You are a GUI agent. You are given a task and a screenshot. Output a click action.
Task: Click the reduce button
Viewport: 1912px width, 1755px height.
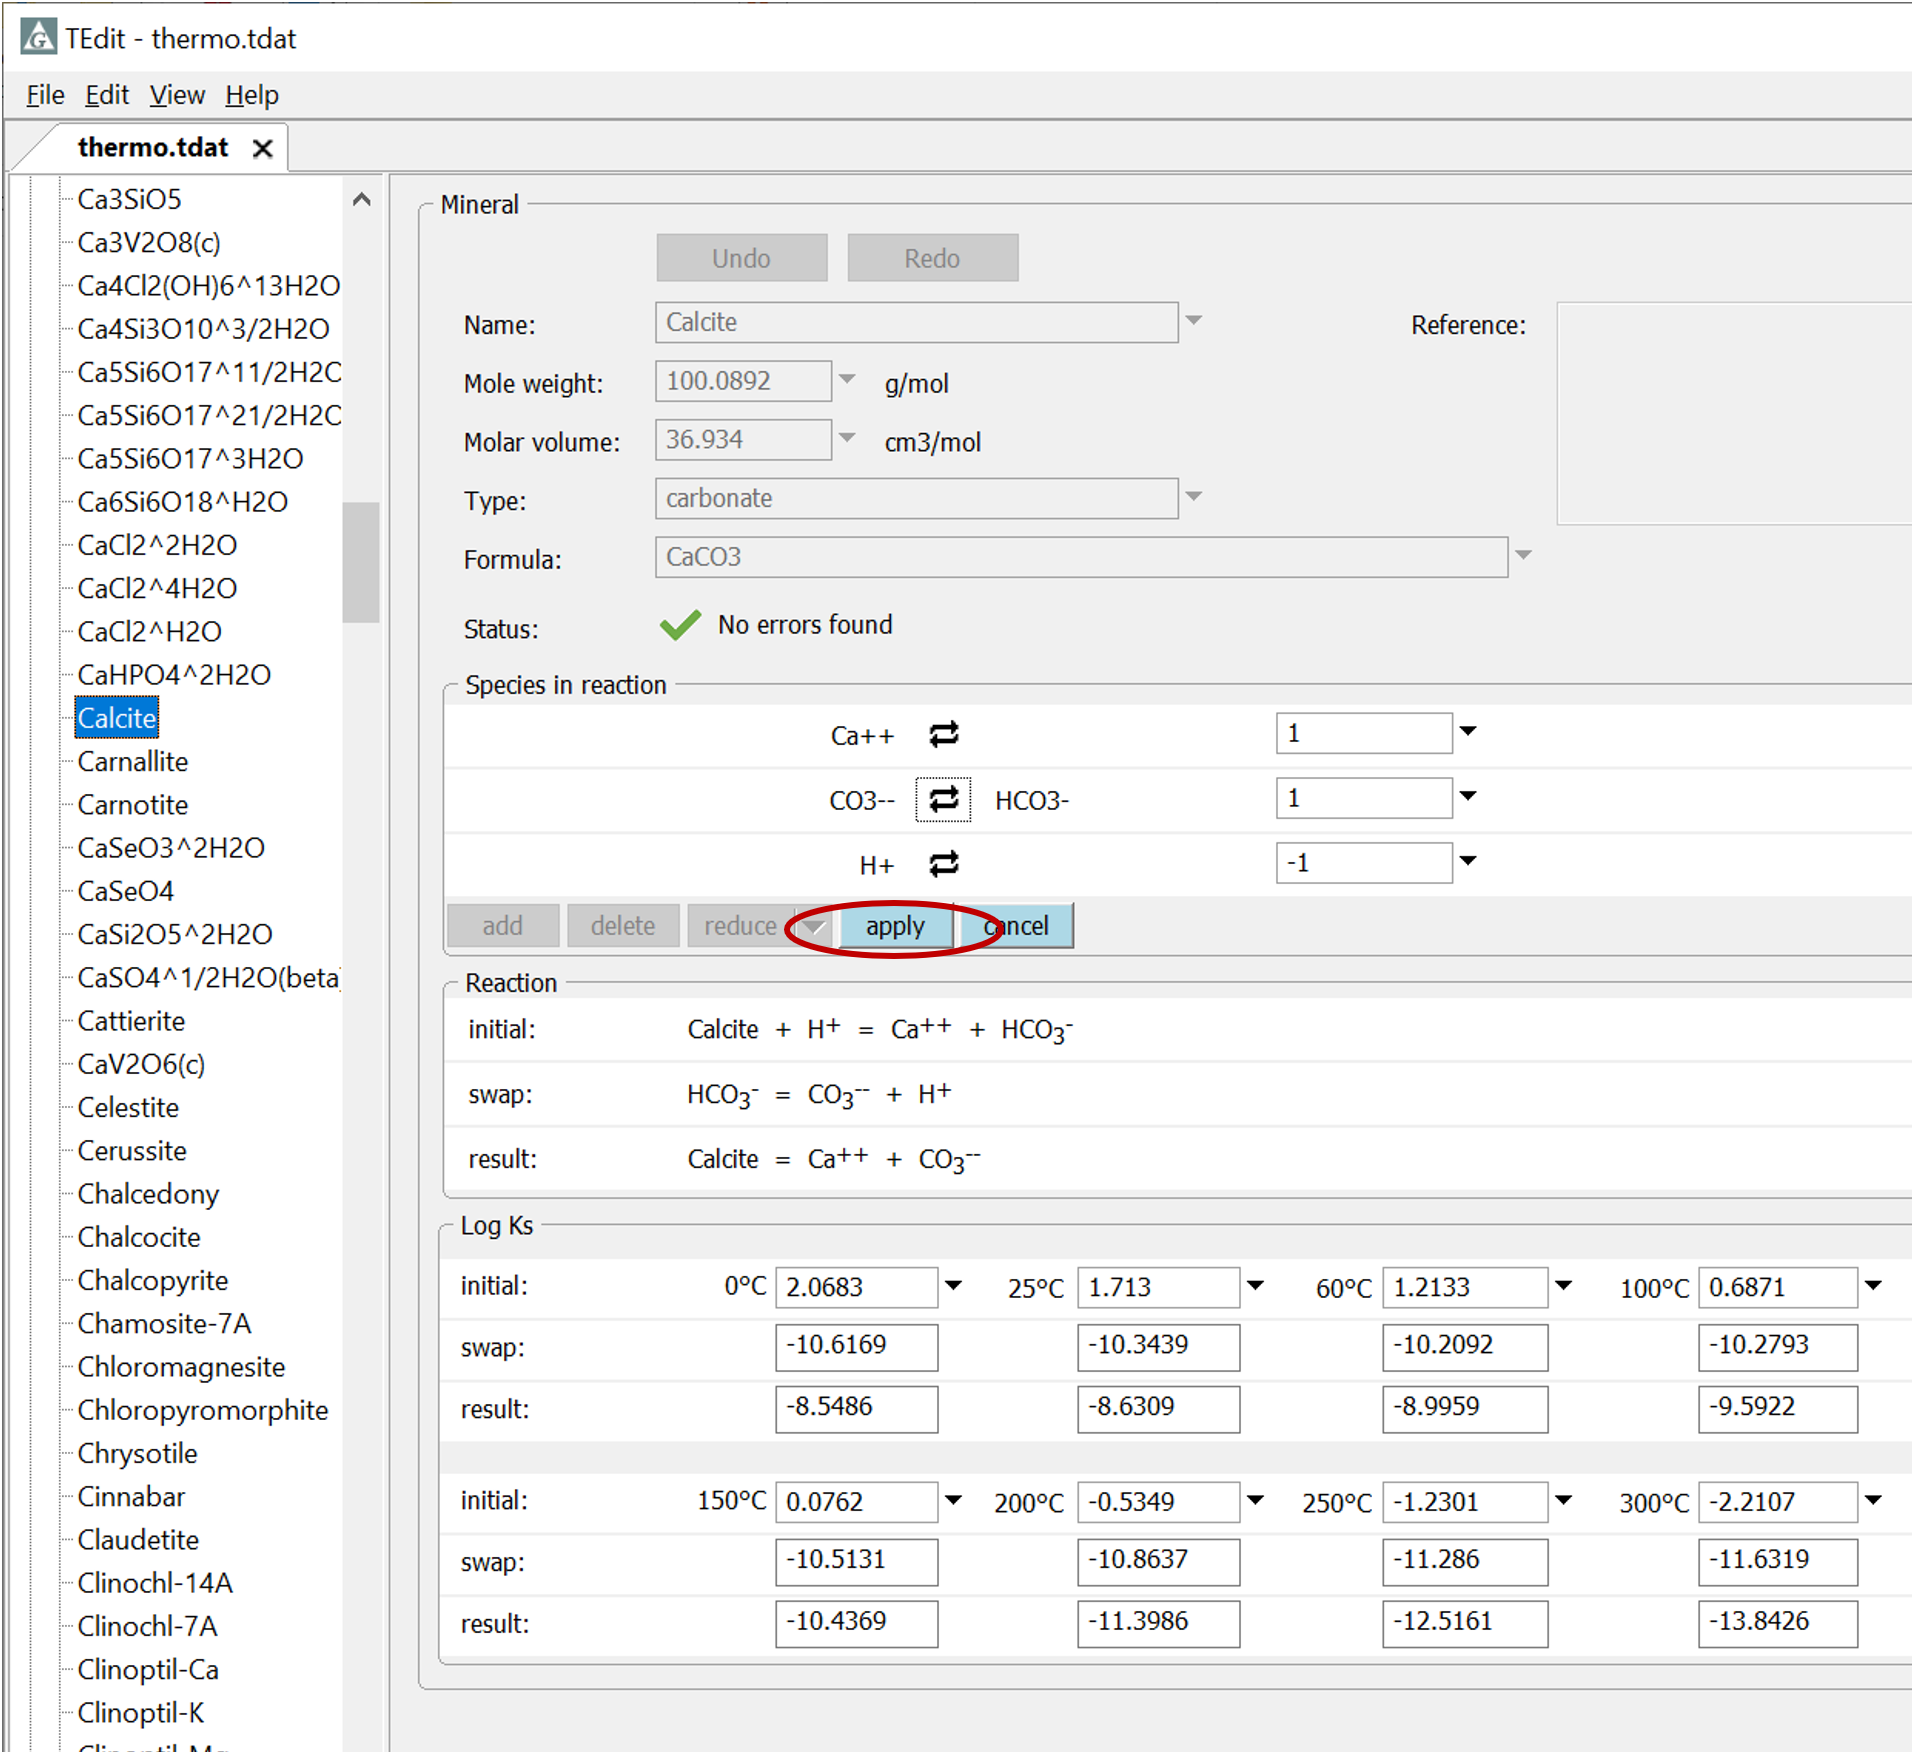tap(741, 926)
